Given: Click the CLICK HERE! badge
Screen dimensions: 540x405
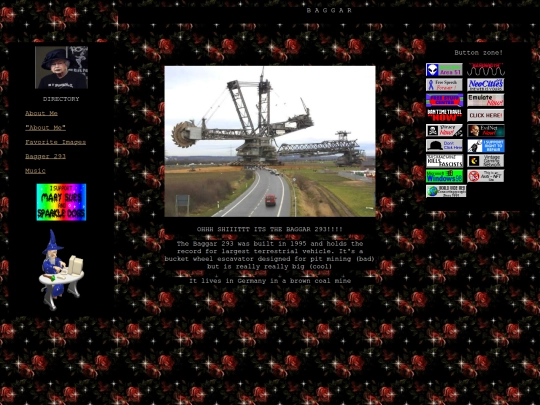Looking at the screenshot, I should click(x=486, y=115).
